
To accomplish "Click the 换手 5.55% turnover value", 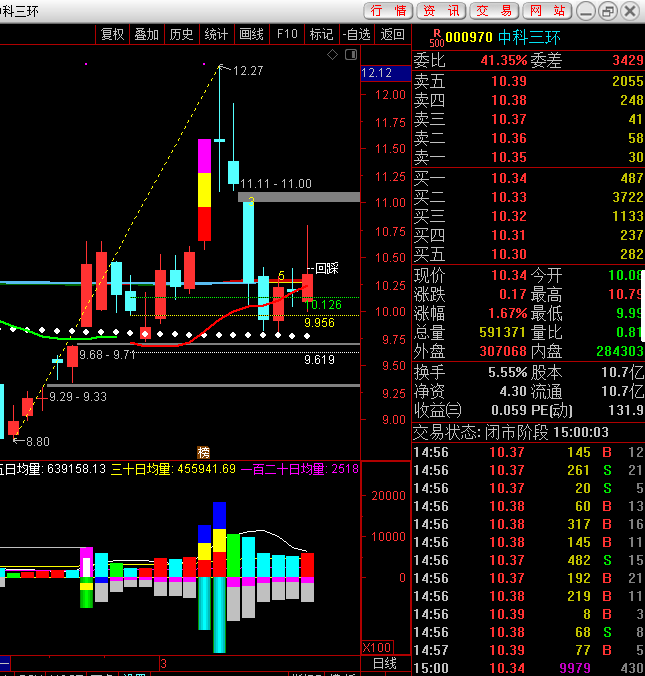I will click(x=508, y=372).
